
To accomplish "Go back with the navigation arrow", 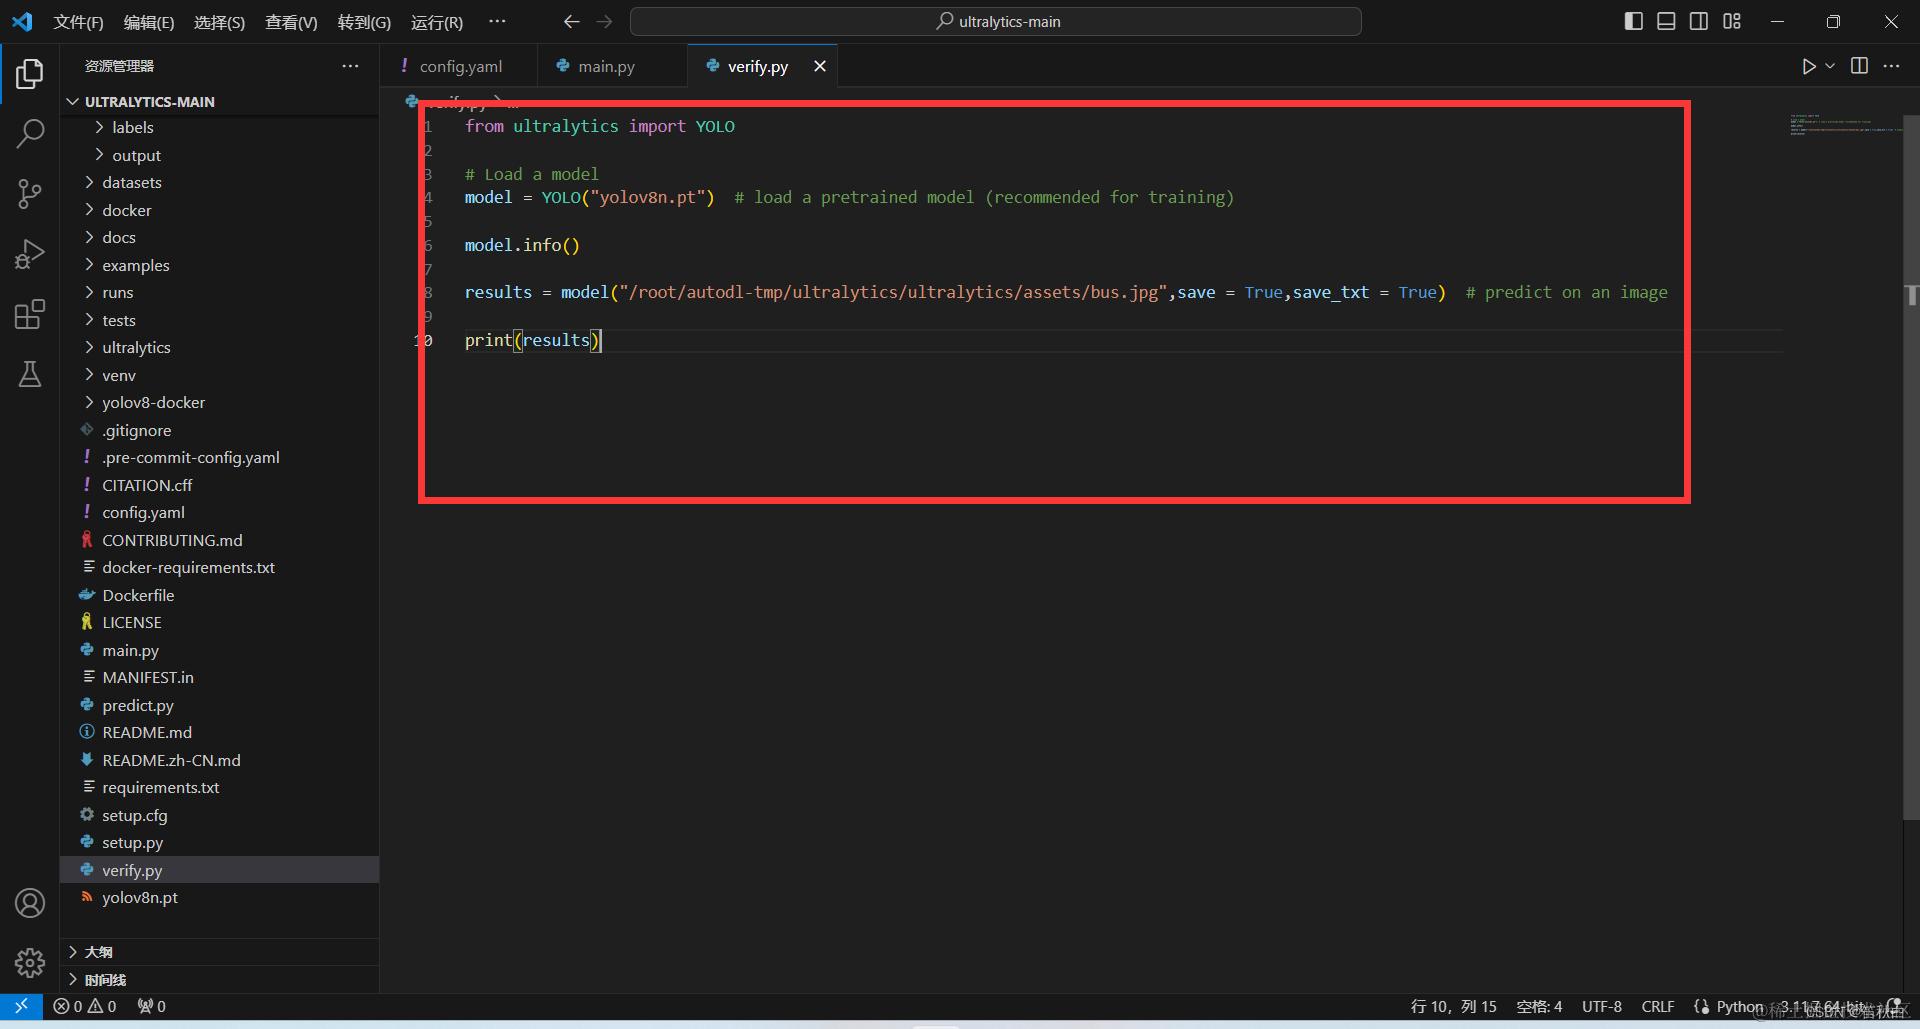I will click(571, 21).
